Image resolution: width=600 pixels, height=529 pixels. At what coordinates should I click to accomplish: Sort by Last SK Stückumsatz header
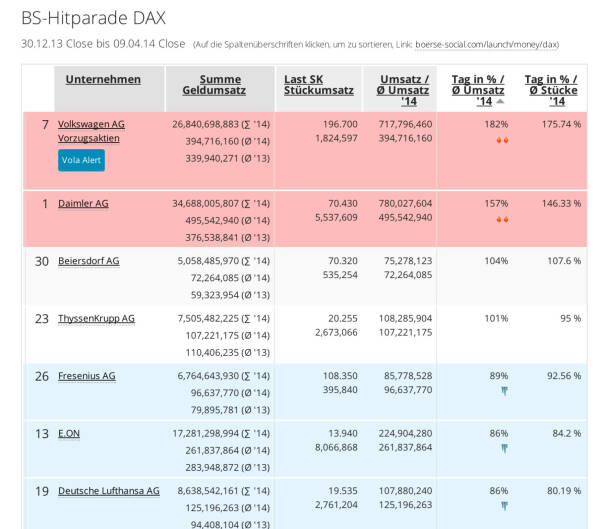pos(318,85)
